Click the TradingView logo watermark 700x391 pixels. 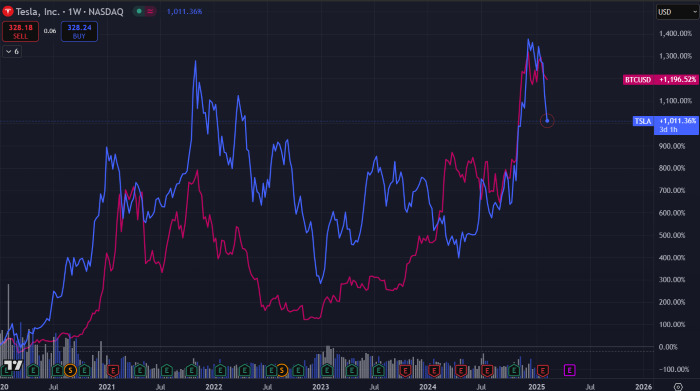(13, 366)
